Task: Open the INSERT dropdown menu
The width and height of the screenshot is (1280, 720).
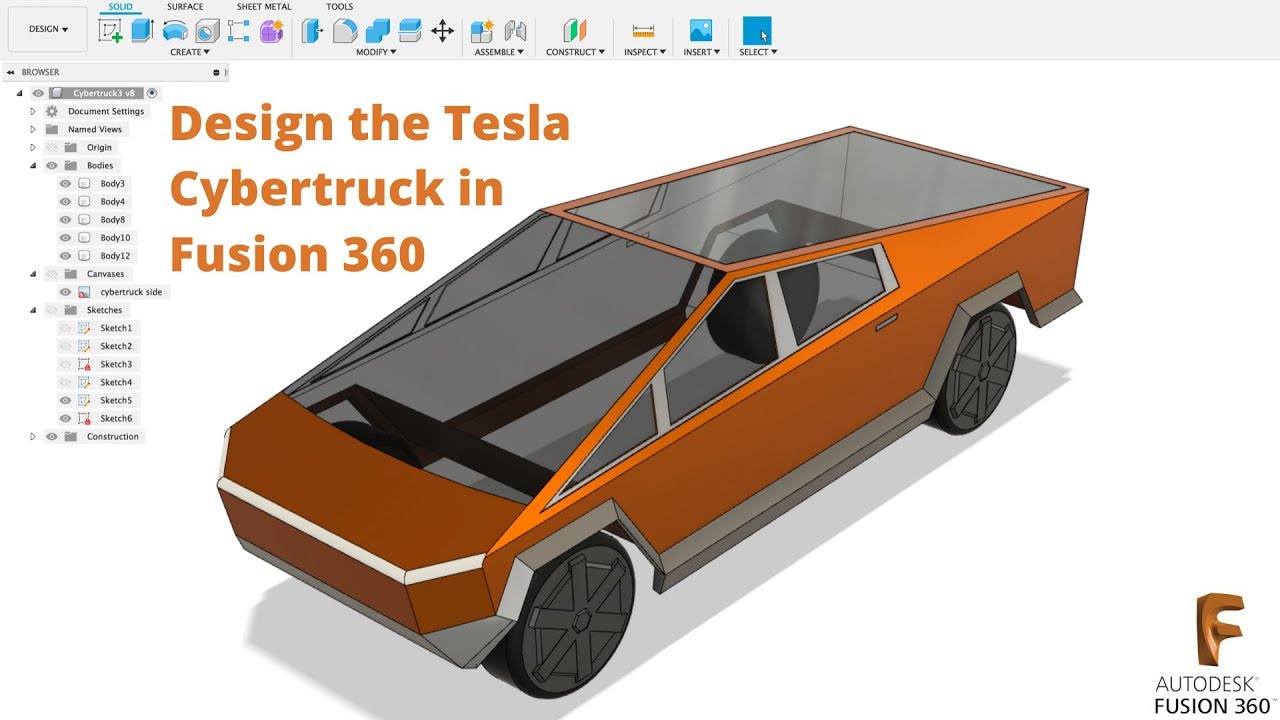Action: (x=702, y=52)
